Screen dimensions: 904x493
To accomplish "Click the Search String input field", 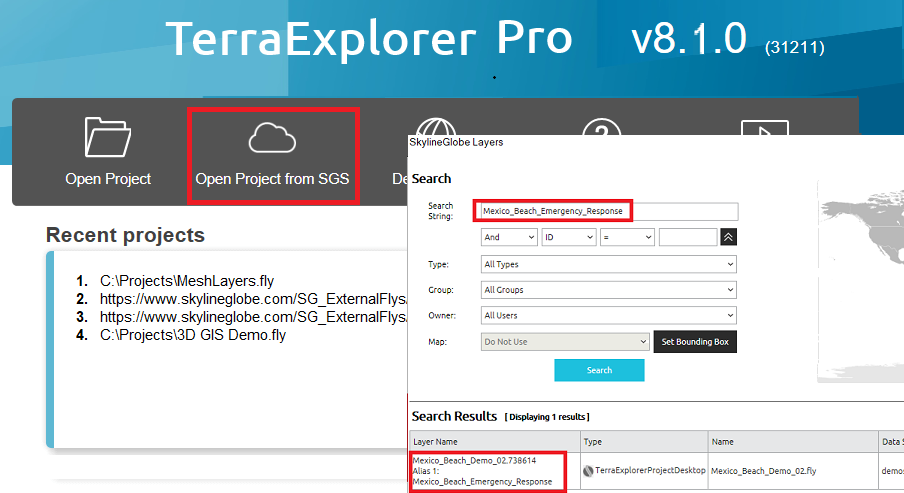I will (609, 211).
